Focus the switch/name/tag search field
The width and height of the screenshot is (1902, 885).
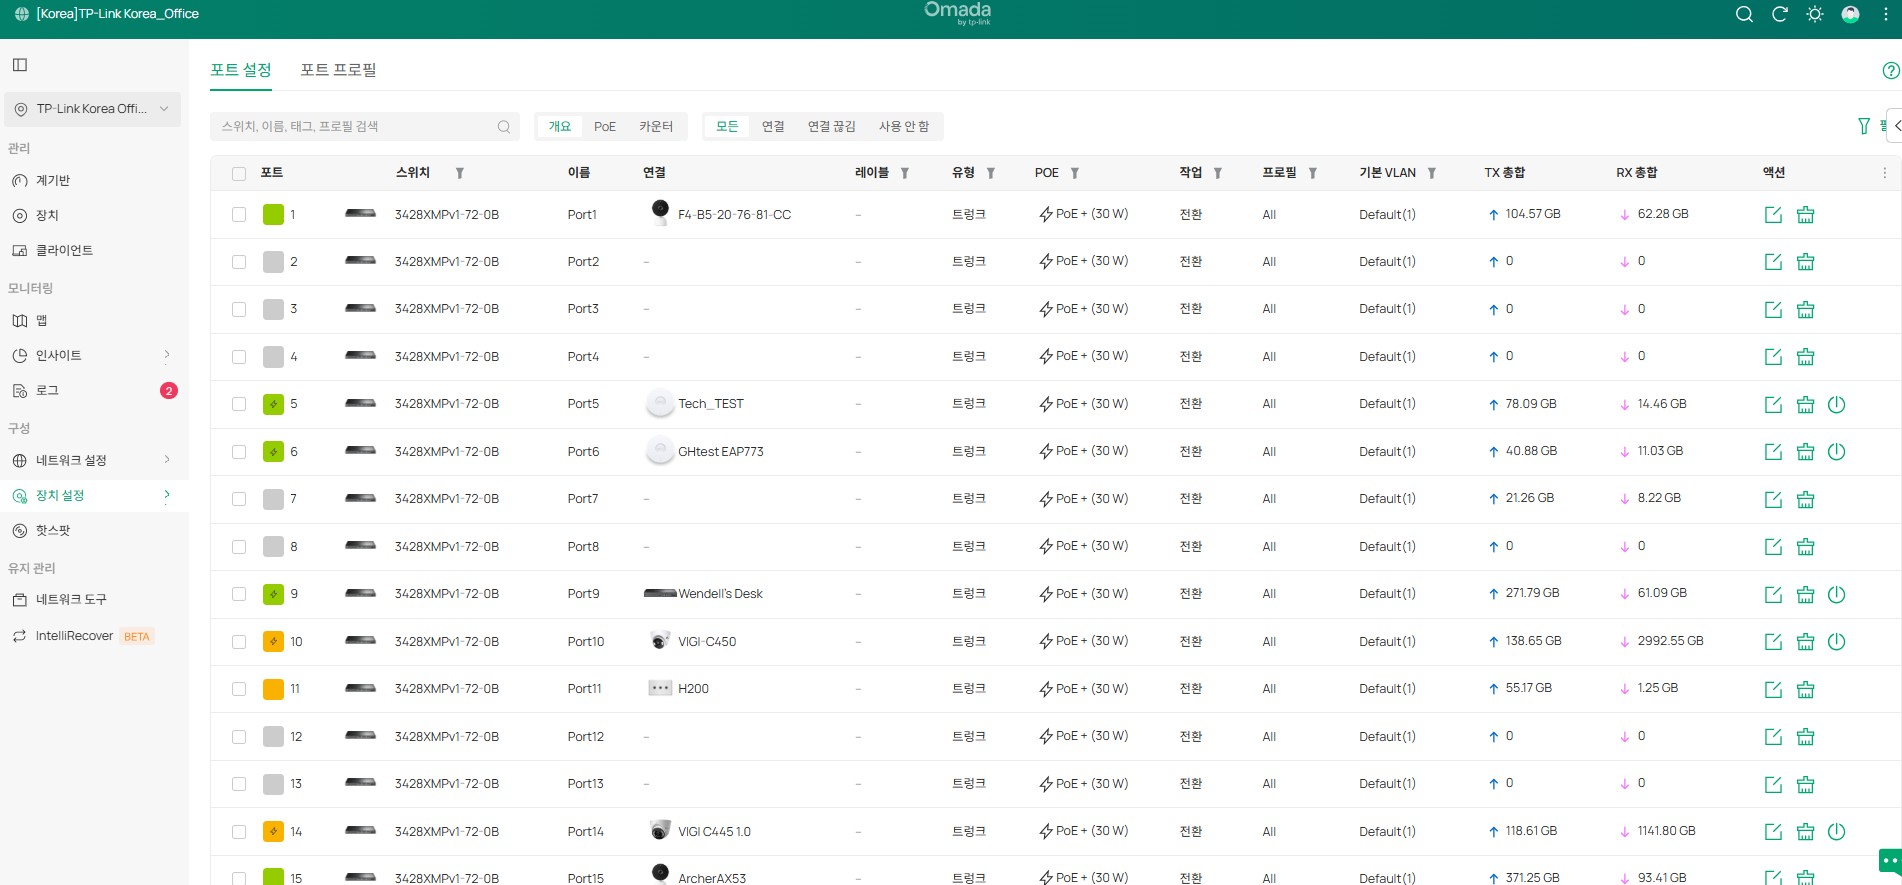(x=364, y=127)
